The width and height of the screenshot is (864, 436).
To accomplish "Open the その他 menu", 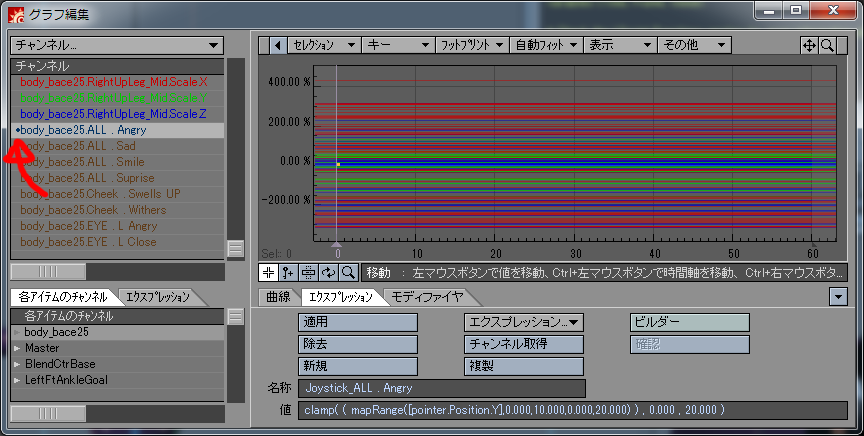I will [x=695, y=45].
